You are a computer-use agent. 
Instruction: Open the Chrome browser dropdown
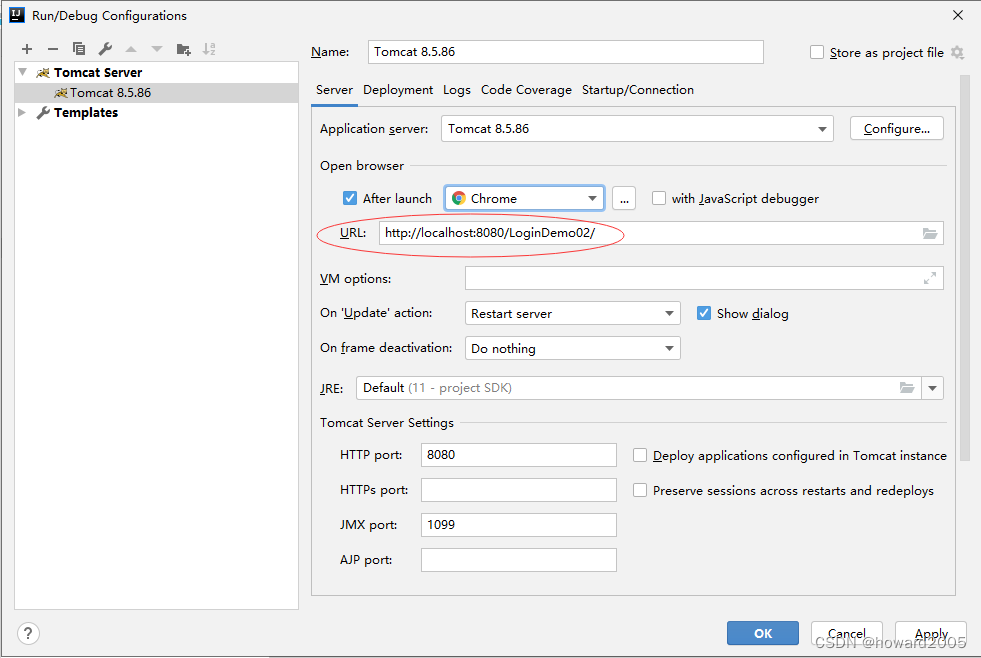pos(524,198)
